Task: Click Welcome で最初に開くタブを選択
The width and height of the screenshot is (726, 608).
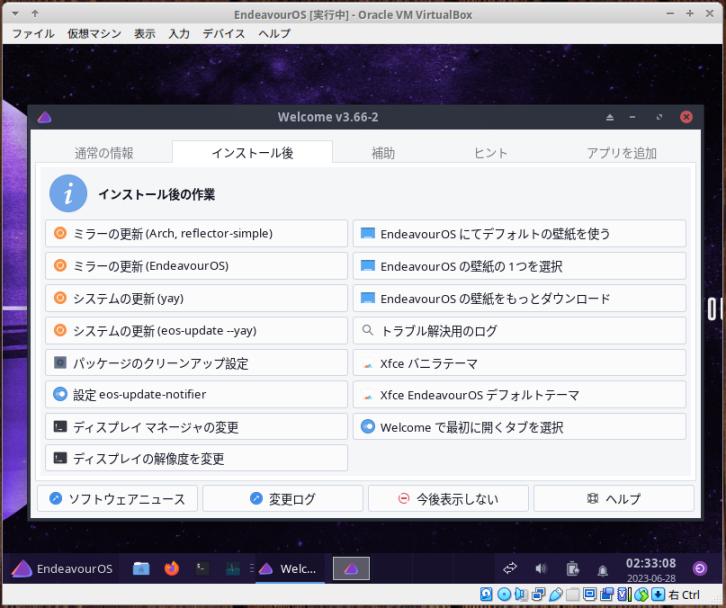Action: point(519,426)
